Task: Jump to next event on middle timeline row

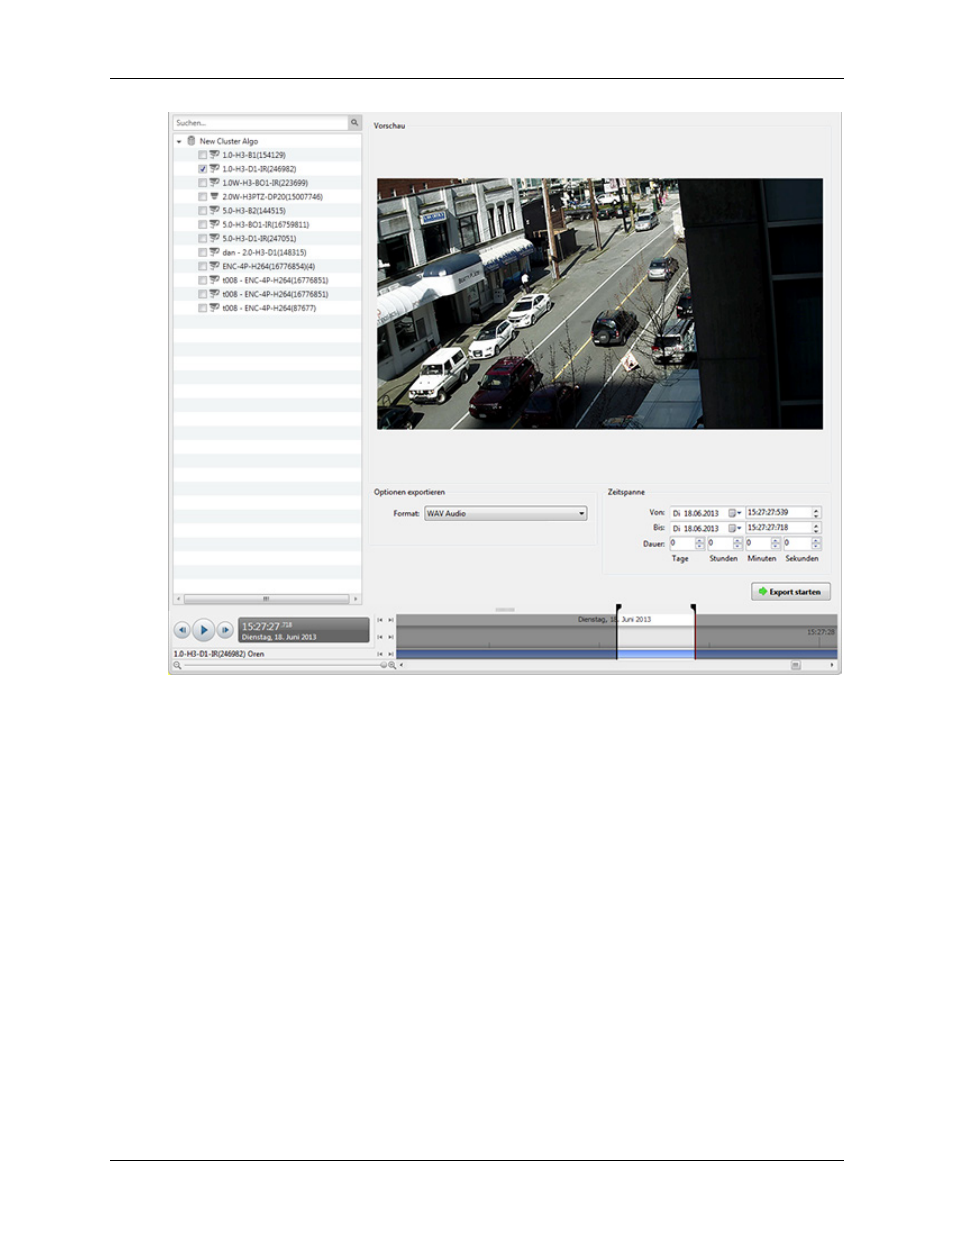Action: [x=391, y=637]
